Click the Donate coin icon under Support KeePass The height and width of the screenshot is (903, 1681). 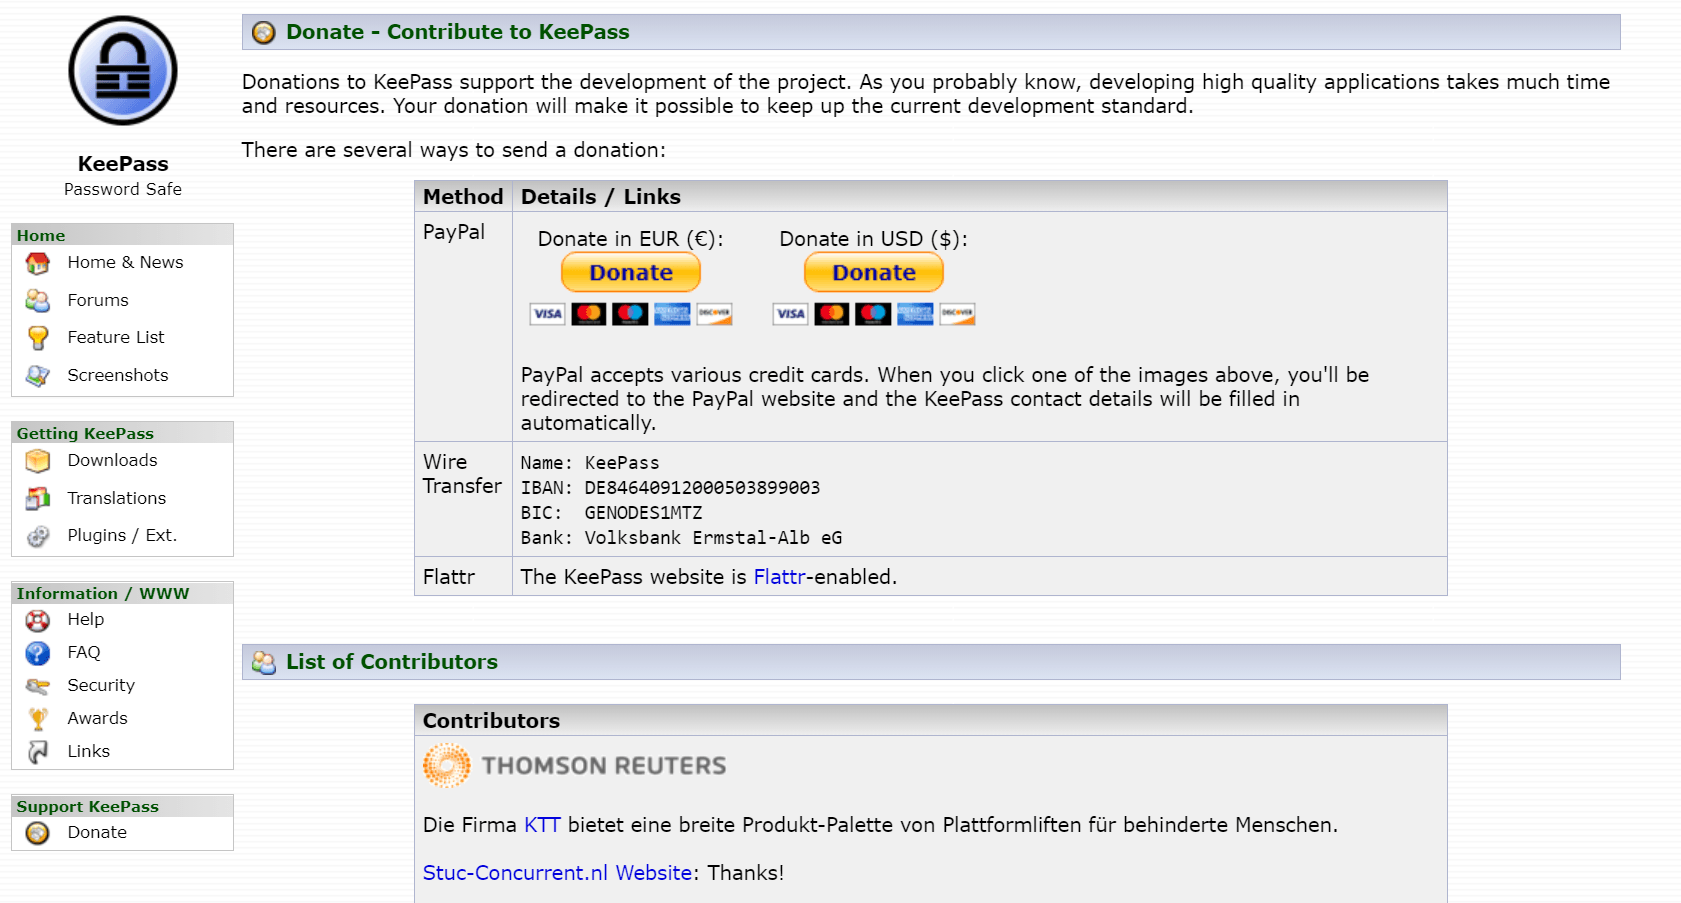click(37, 832)
